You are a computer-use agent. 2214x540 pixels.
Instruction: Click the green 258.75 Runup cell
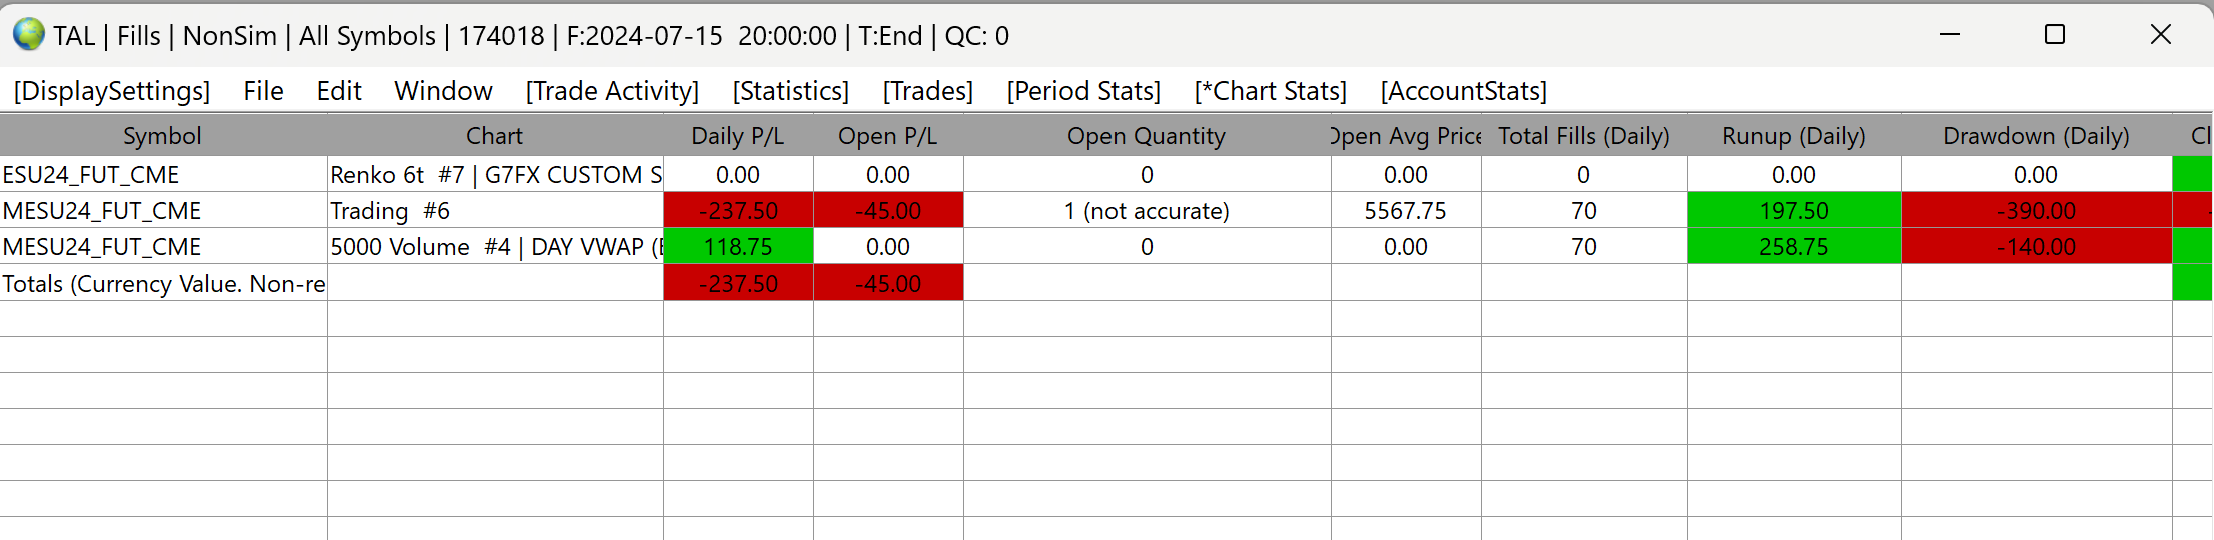click(1793, 247)
